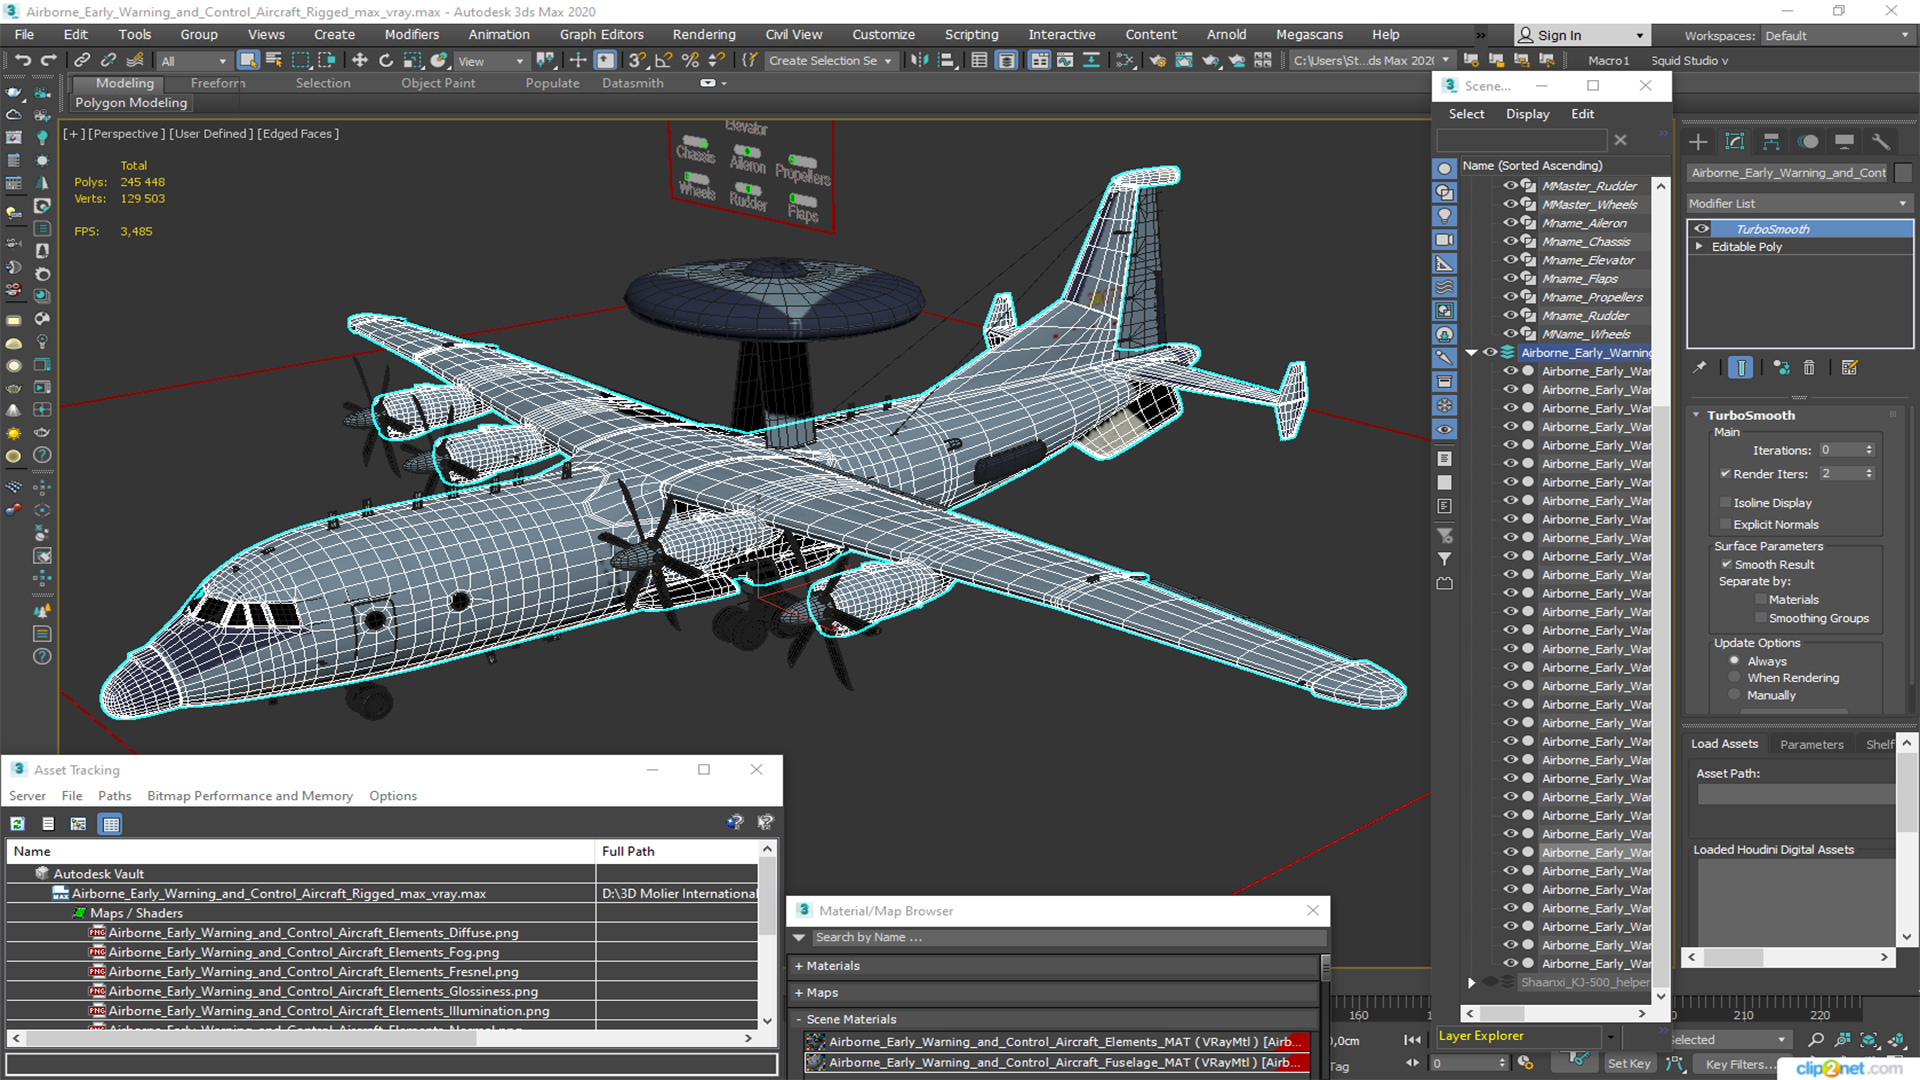Open the Display tab in command panel
Screen dimensions: 1920x1080
click(x=1845, y=142)
